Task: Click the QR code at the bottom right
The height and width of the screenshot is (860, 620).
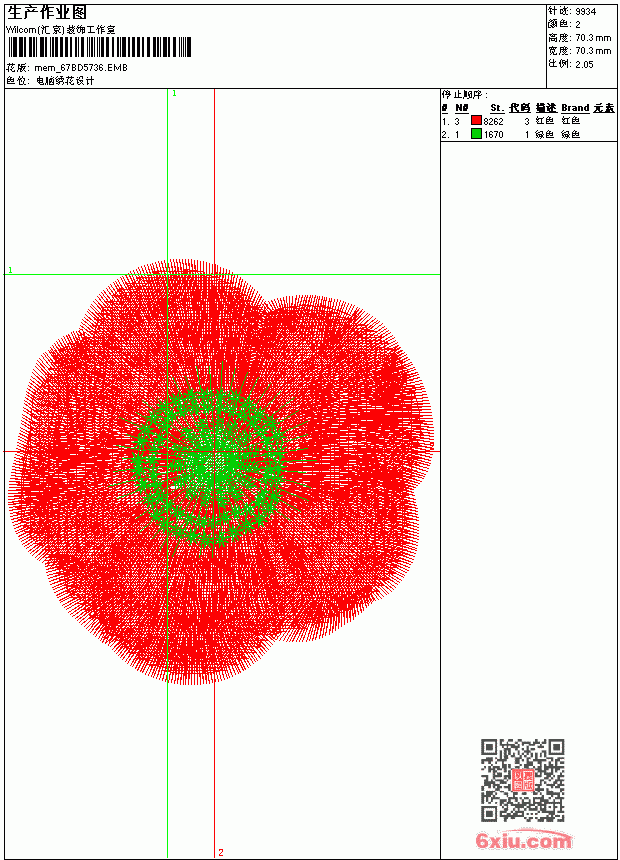Action: pyautogui.click(x=522, y=780)
